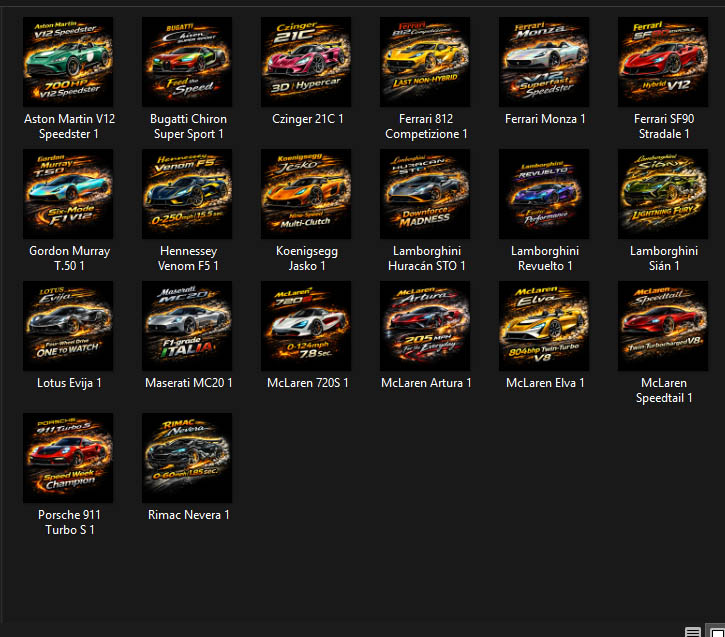Select the Bugatti Chiron Super Sport 1 thumbnail
Screen dimensions: 725x637
[x=187, y=62]
